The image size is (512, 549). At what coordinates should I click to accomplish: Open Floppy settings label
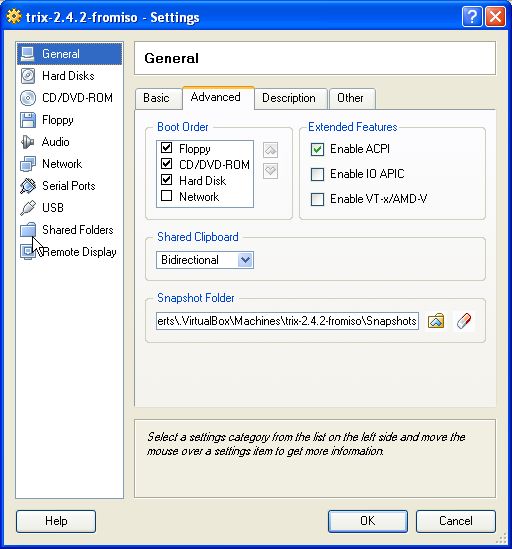tap(58, 120)
